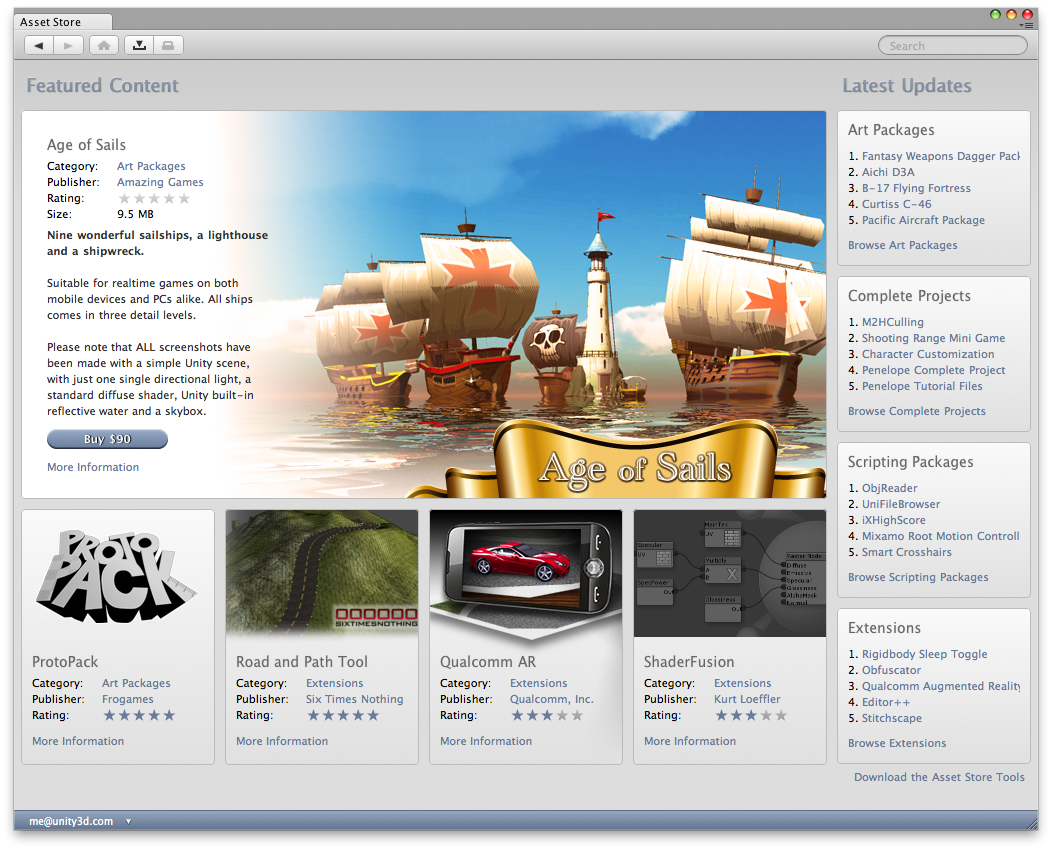Click the ProtoPack title text
Screen dimensions: 1052x850
[65, 661]
